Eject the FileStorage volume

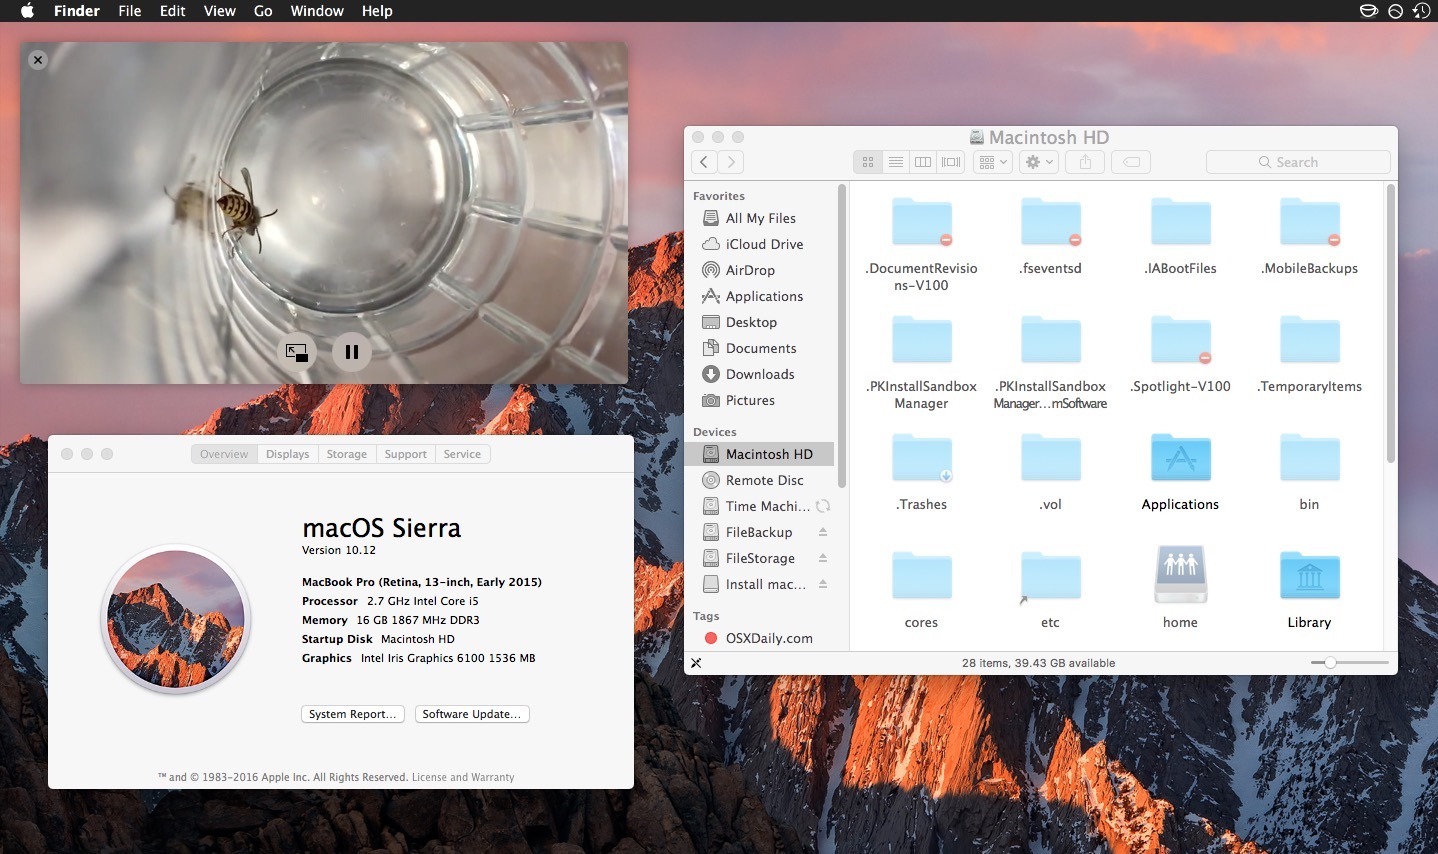[823, 558]
